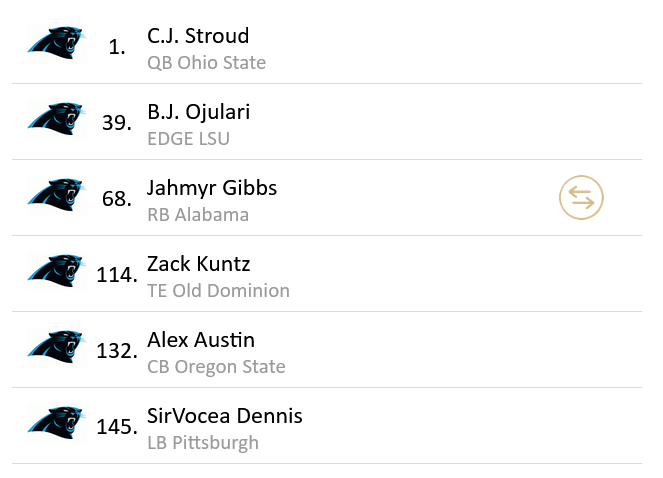Click the QB Ohio State subtitle
Image resolution: width=663 pixels, height=478 pixels.
pos(206,63)
